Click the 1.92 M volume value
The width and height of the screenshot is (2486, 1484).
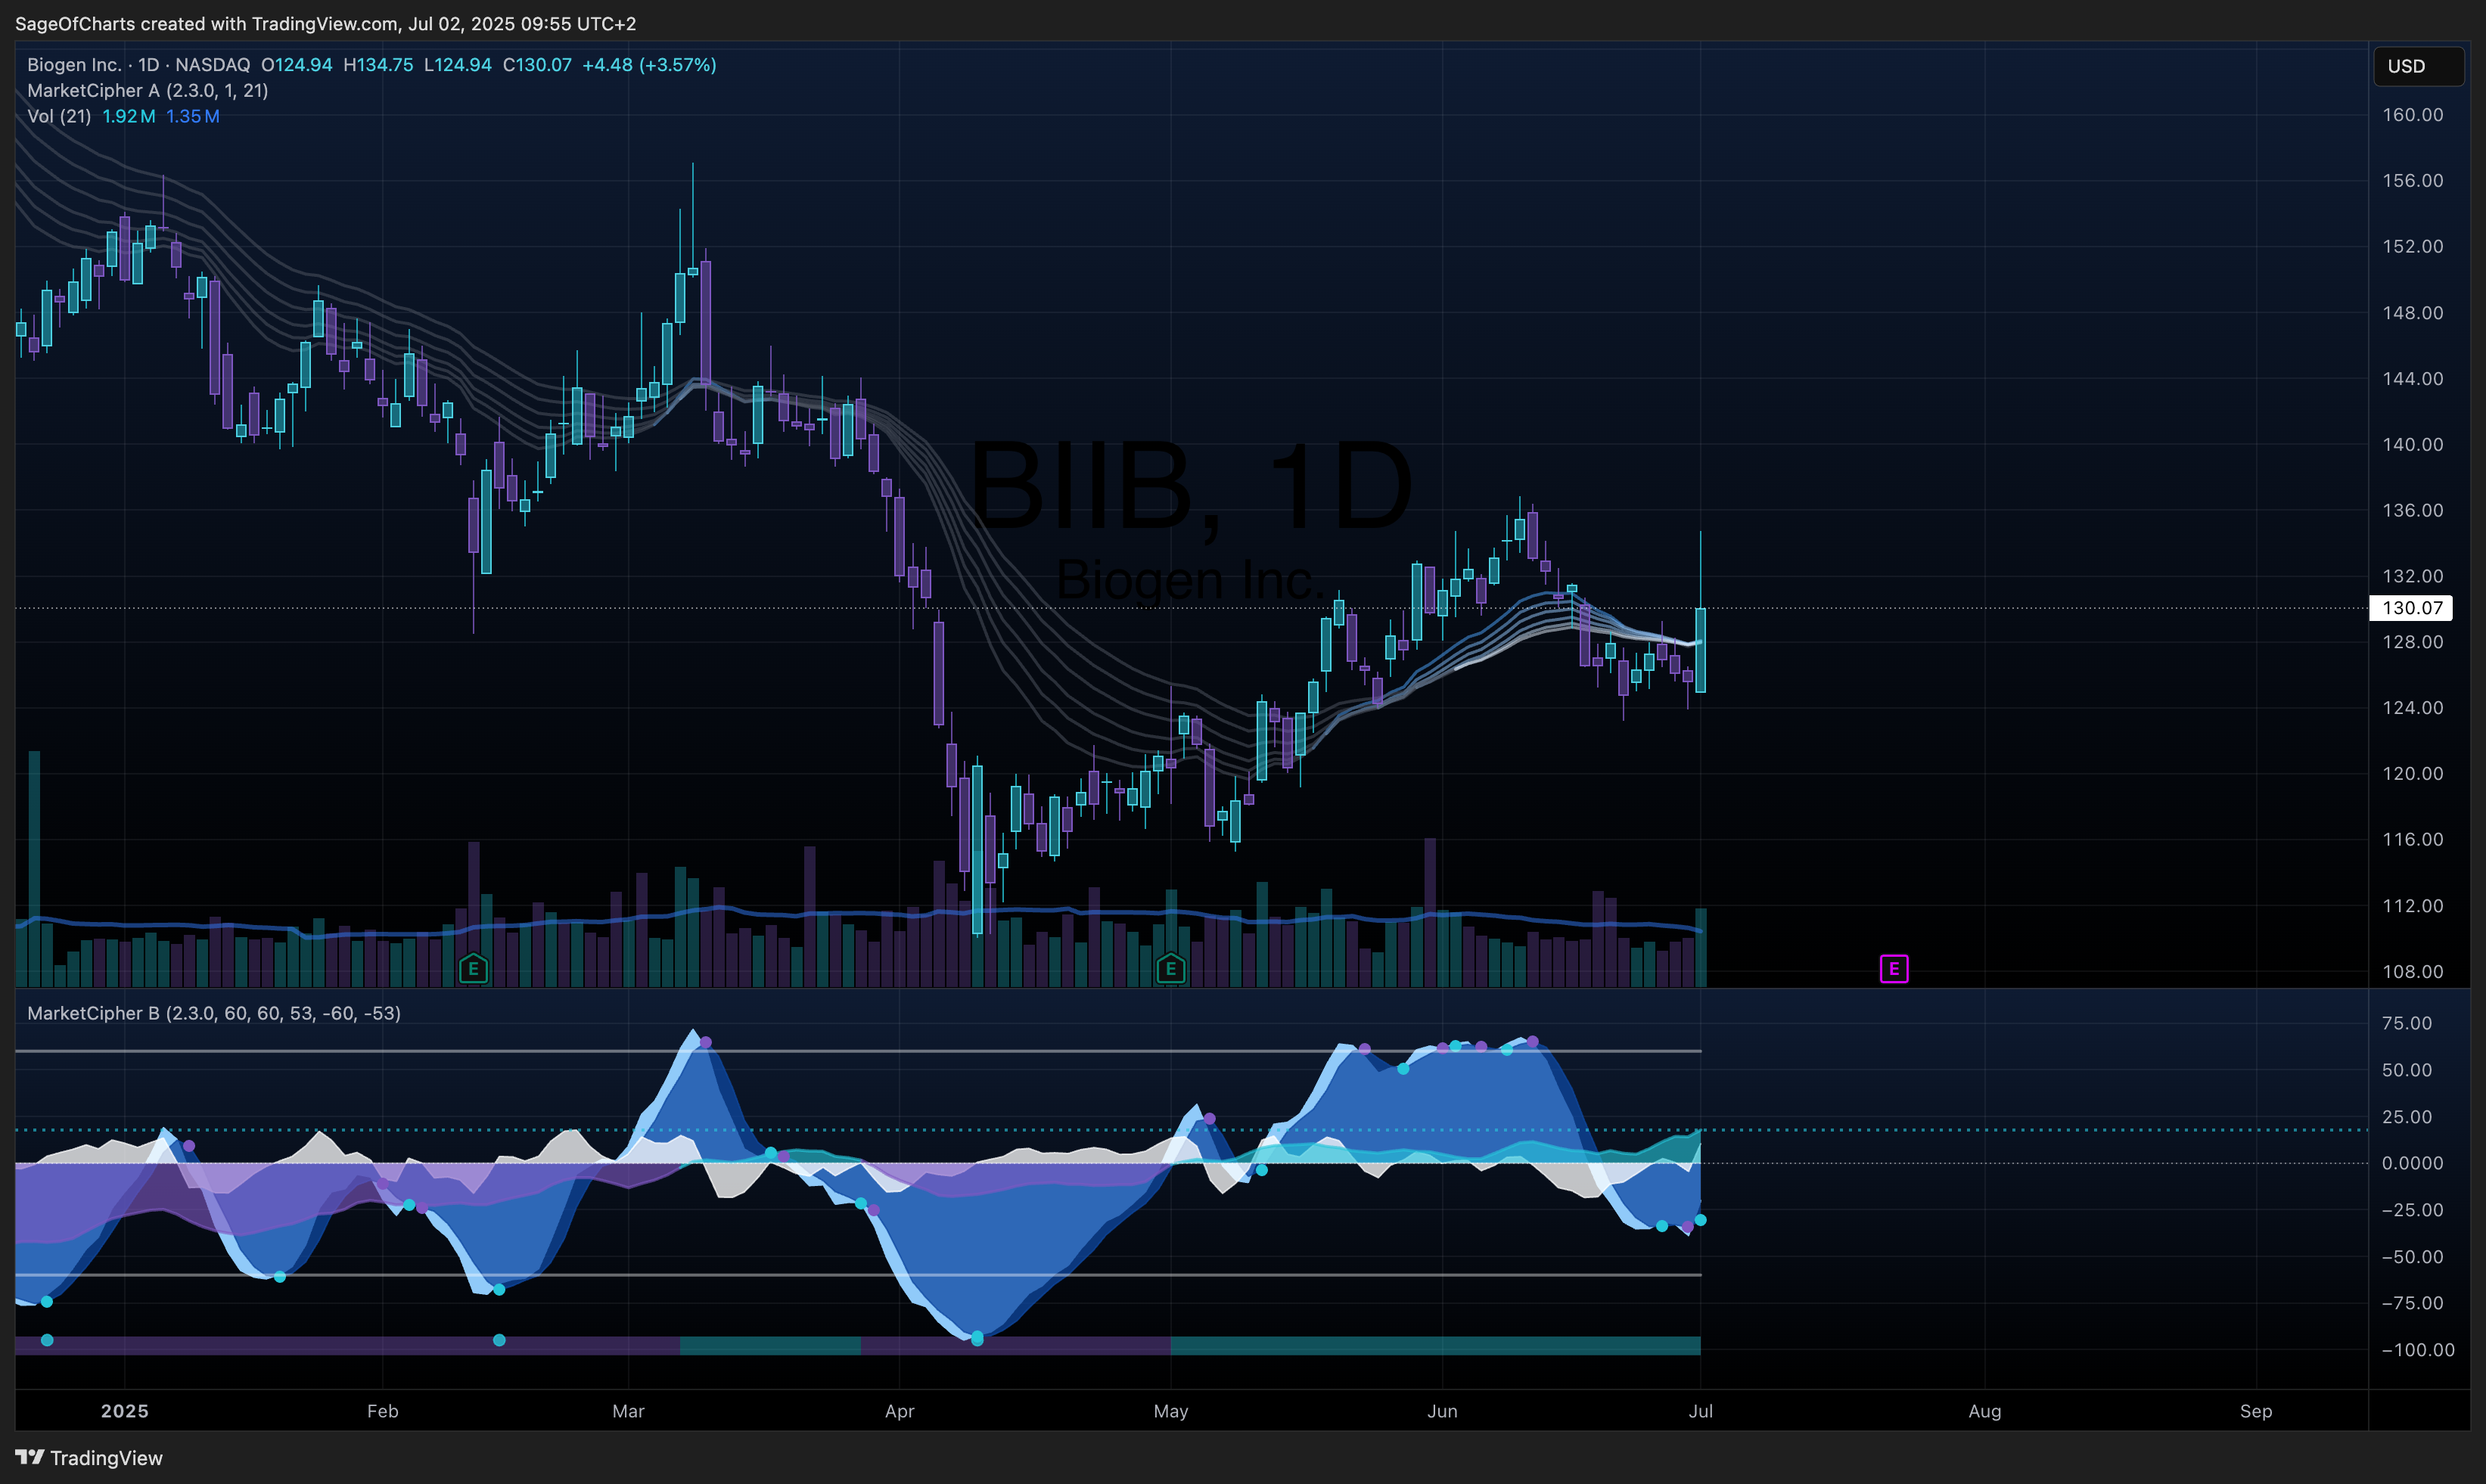pyautogui.click(x=129, y=116)
